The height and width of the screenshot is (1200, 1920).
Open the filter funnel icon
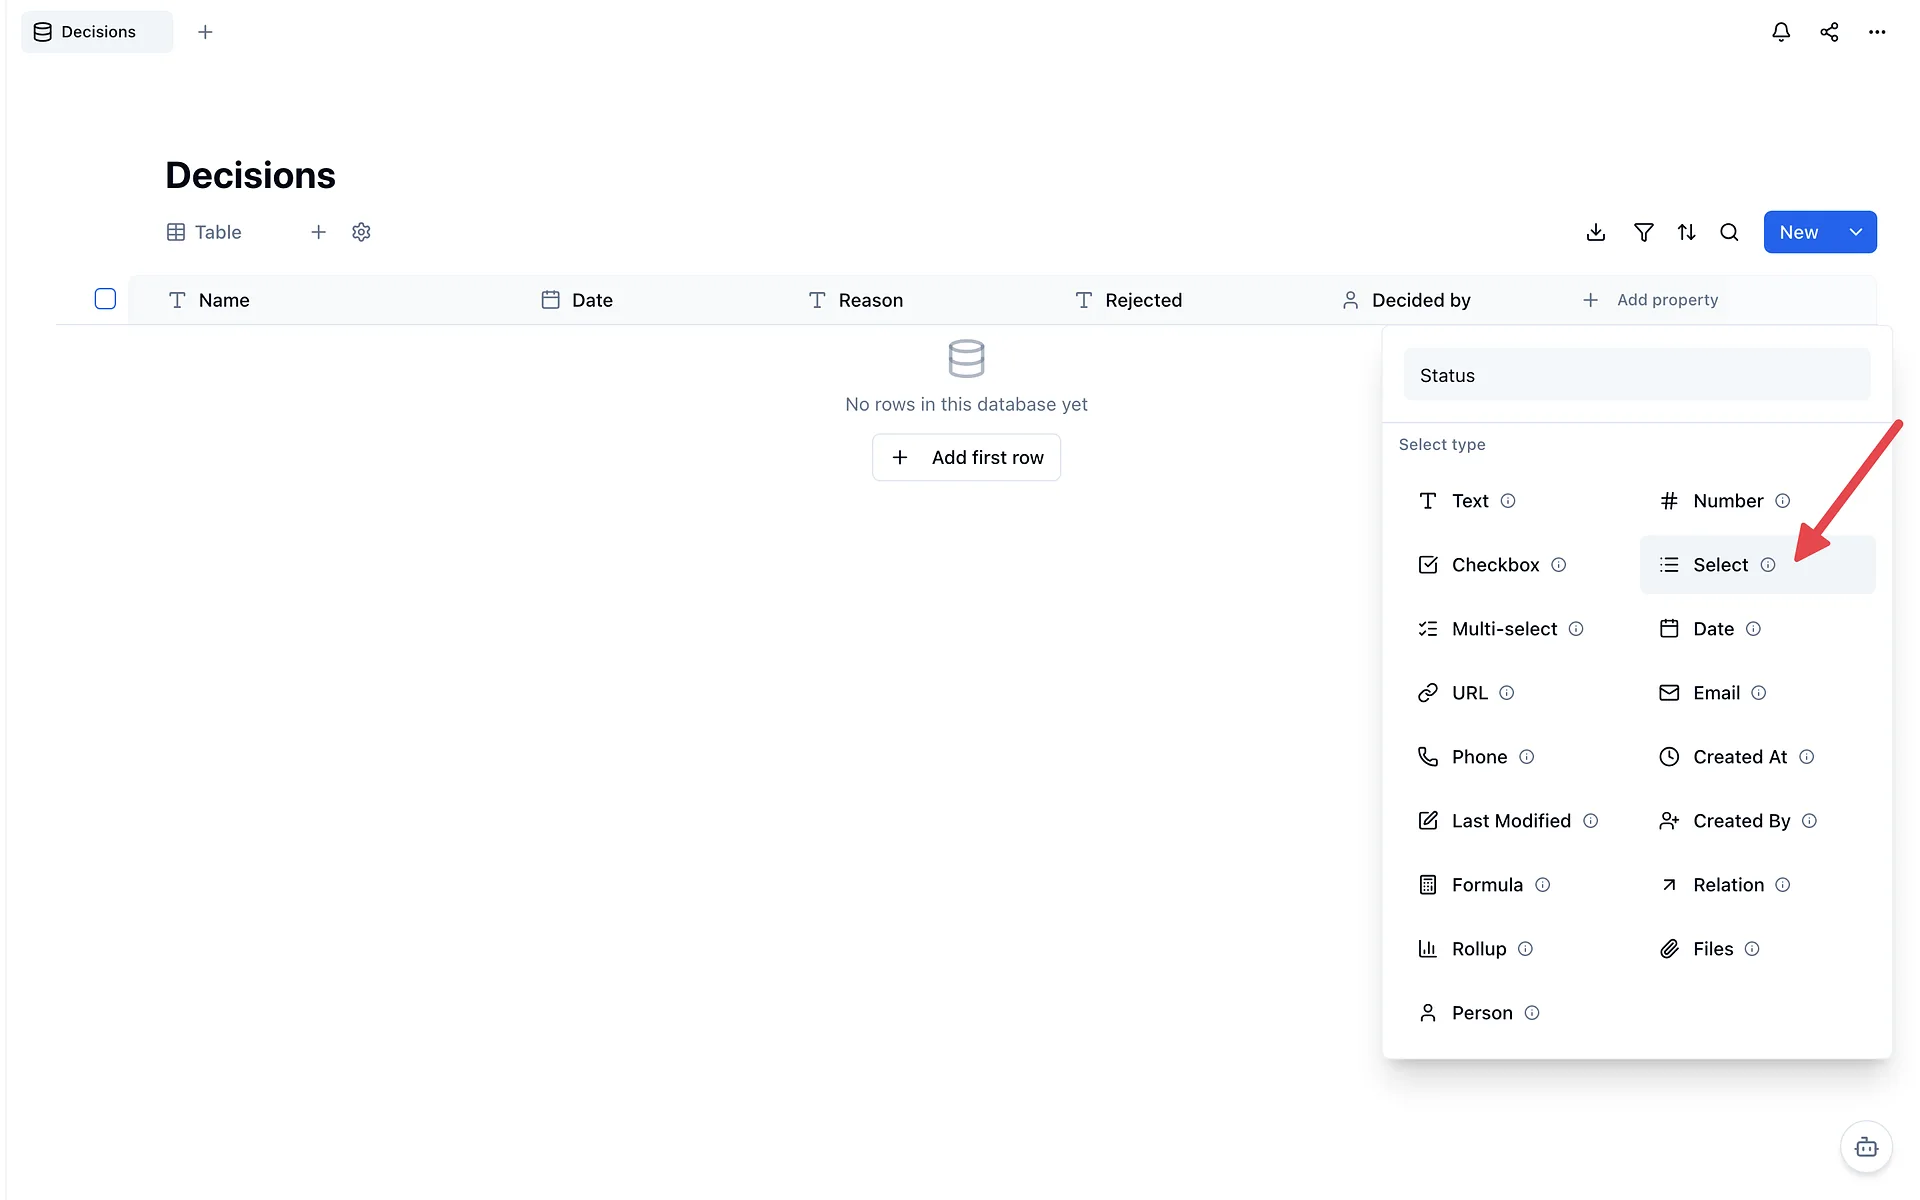[1643, 232]
